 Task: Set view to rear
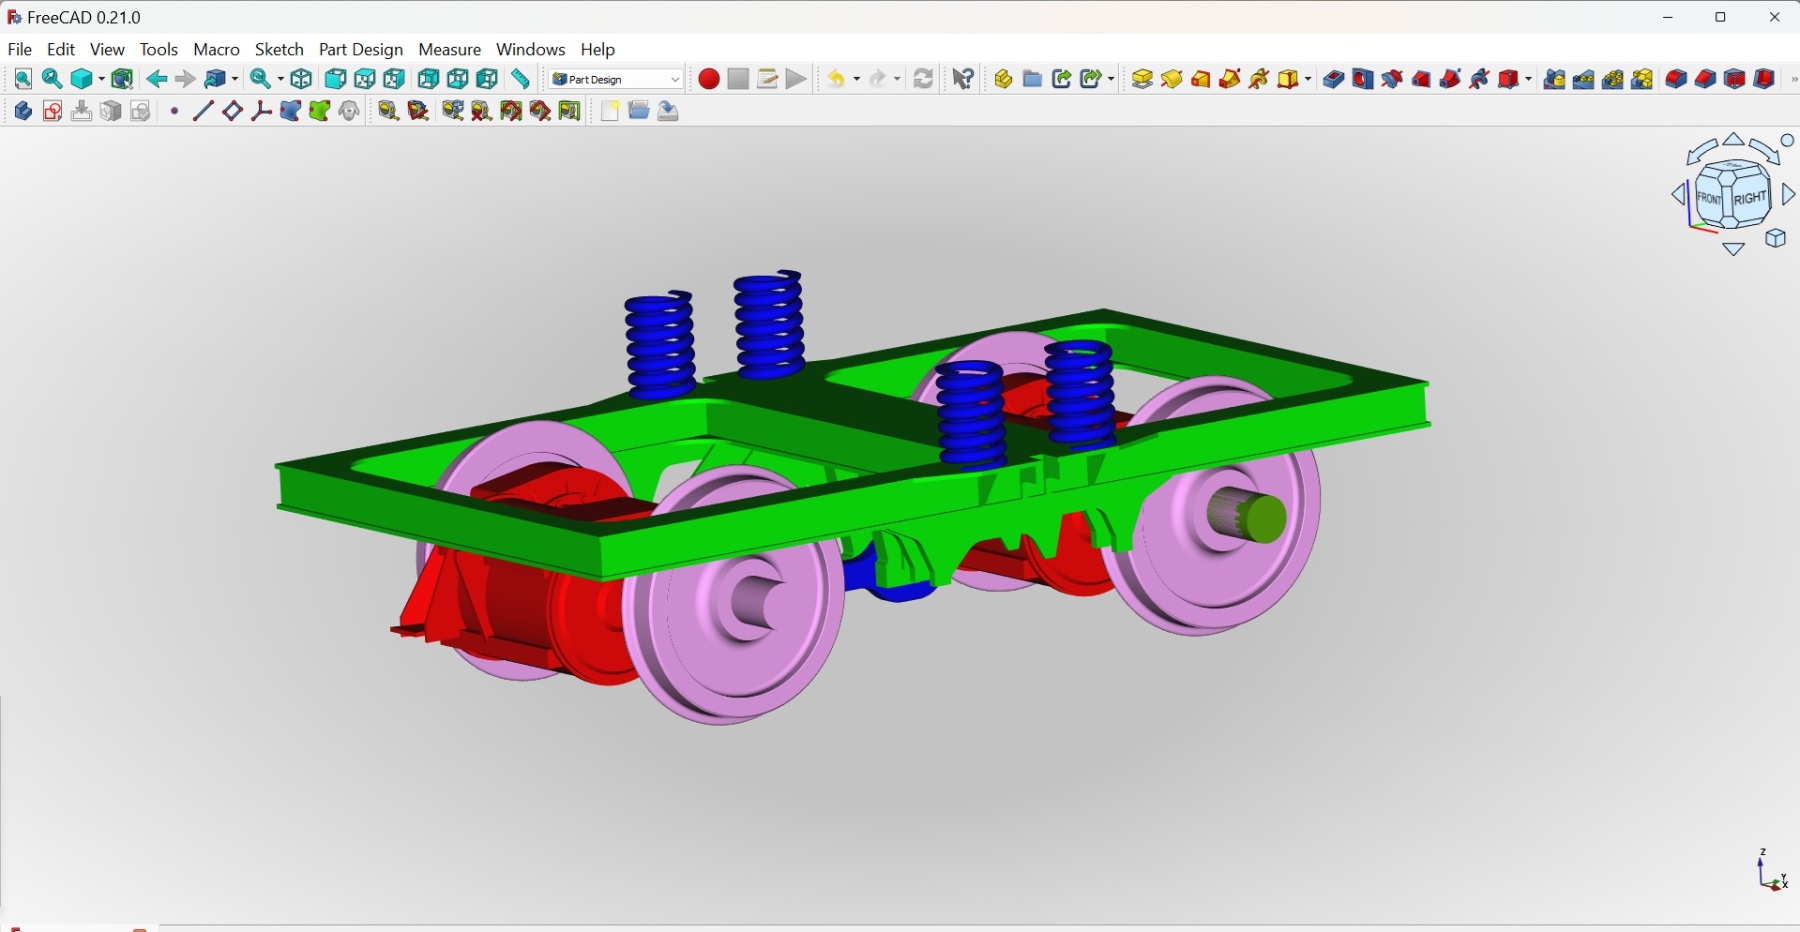[x=429, y=79]
